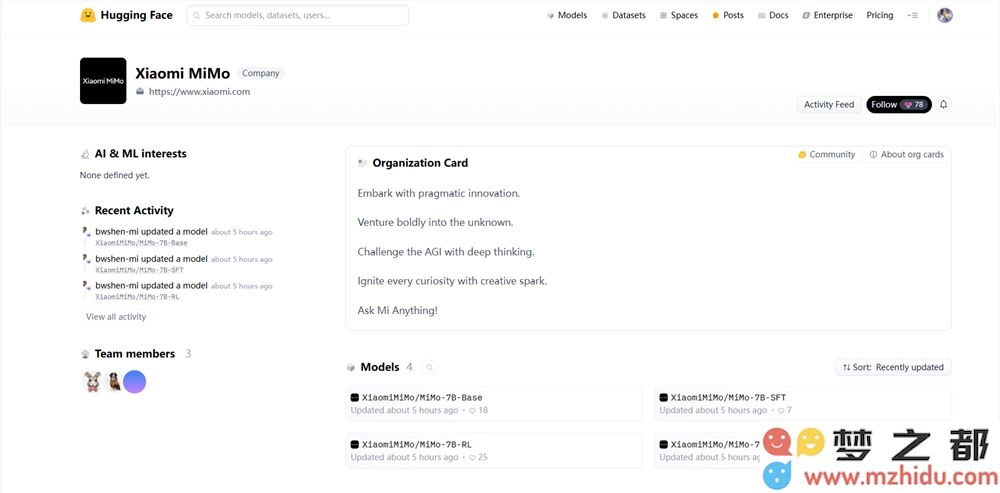Open the Enterprise navigation tab
Screen dimensions: 1000x493
pyautogui.click(x=827, y=15)
